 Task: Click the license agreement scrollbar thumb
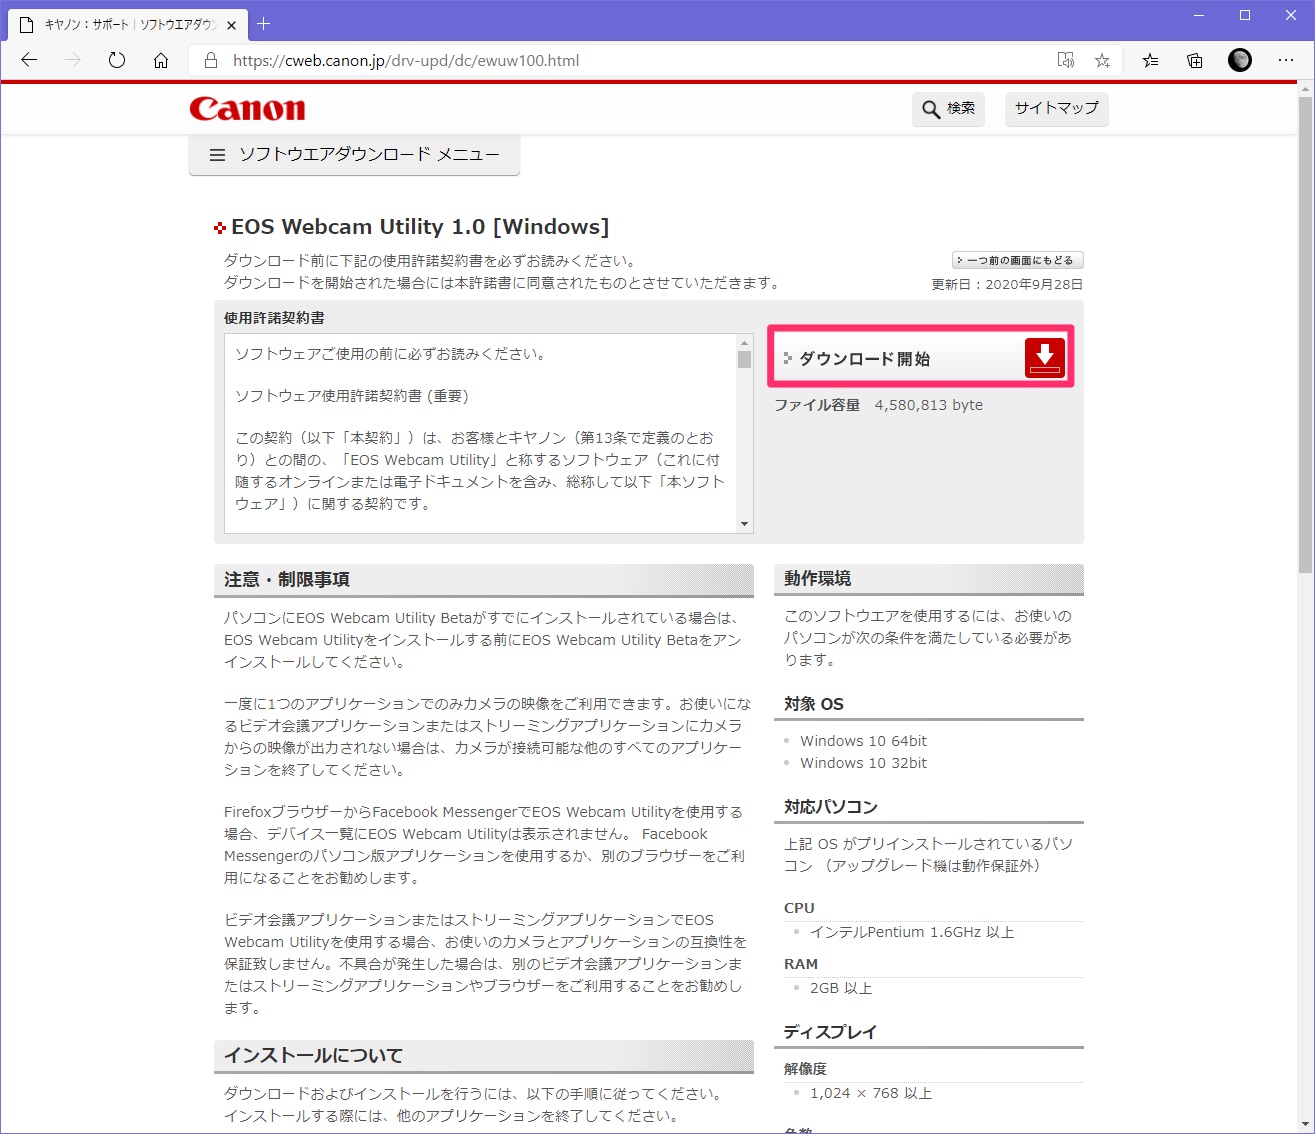(744, 360)
